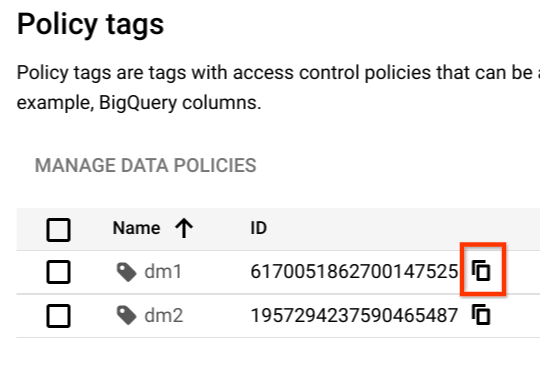Open the dm2 policy tag
Viewport: 540px width, 381px height.
164,316
